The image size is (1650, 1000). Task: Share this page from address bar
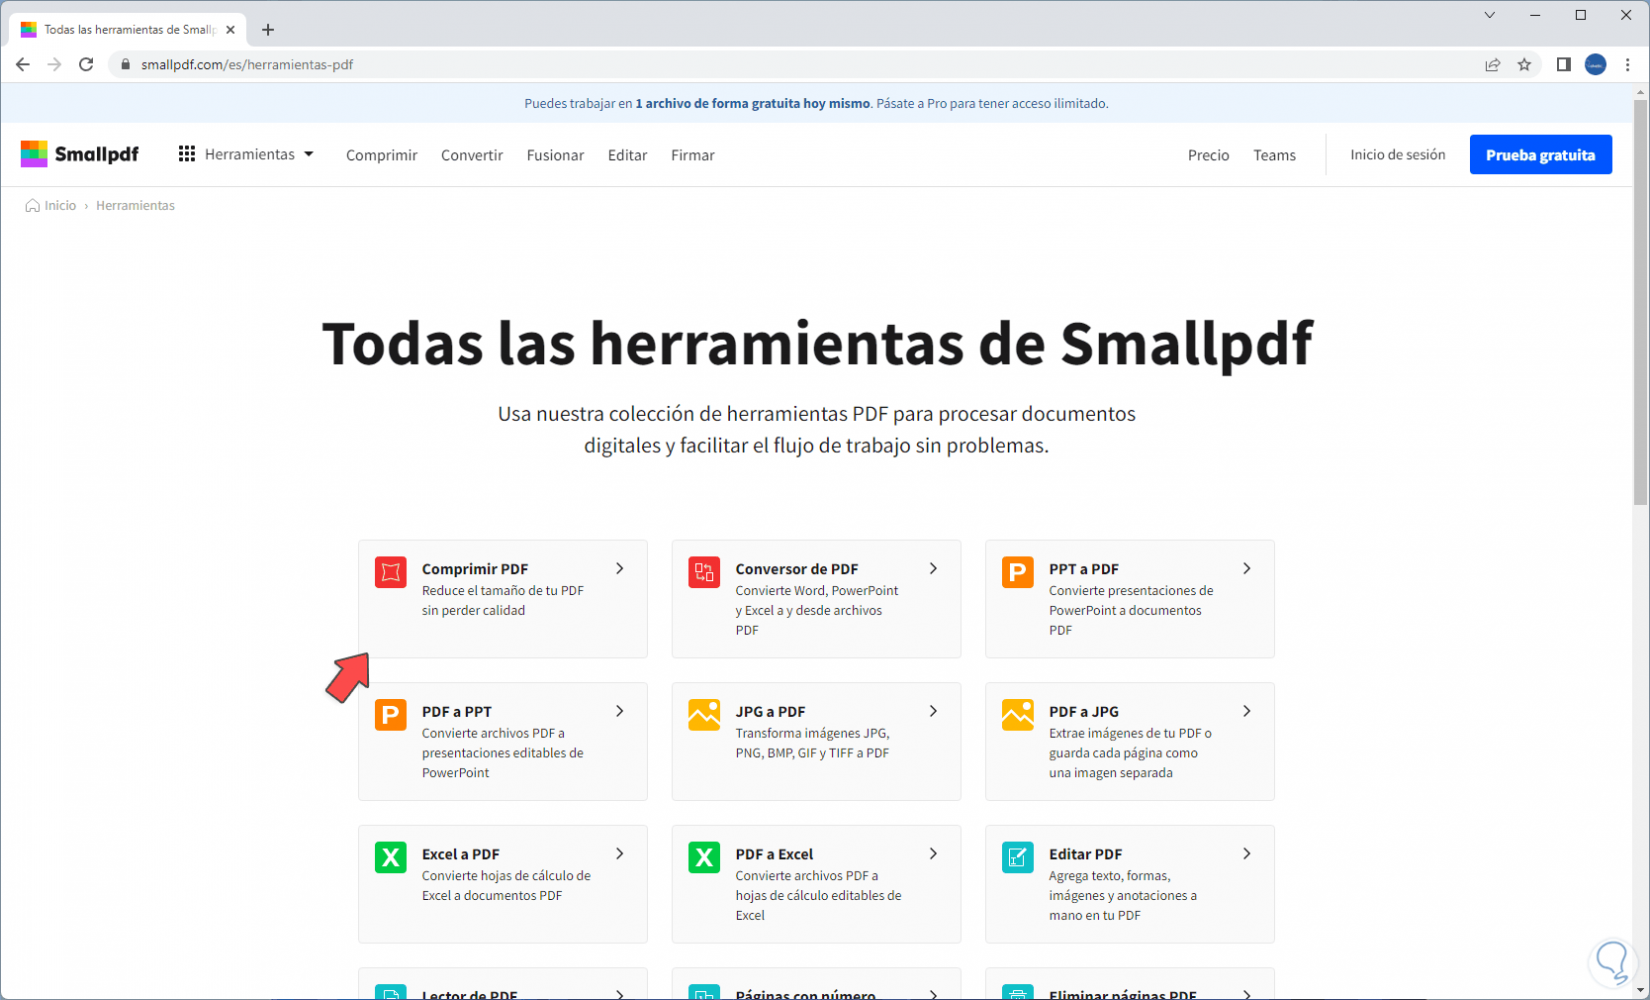pos(1493,64)
